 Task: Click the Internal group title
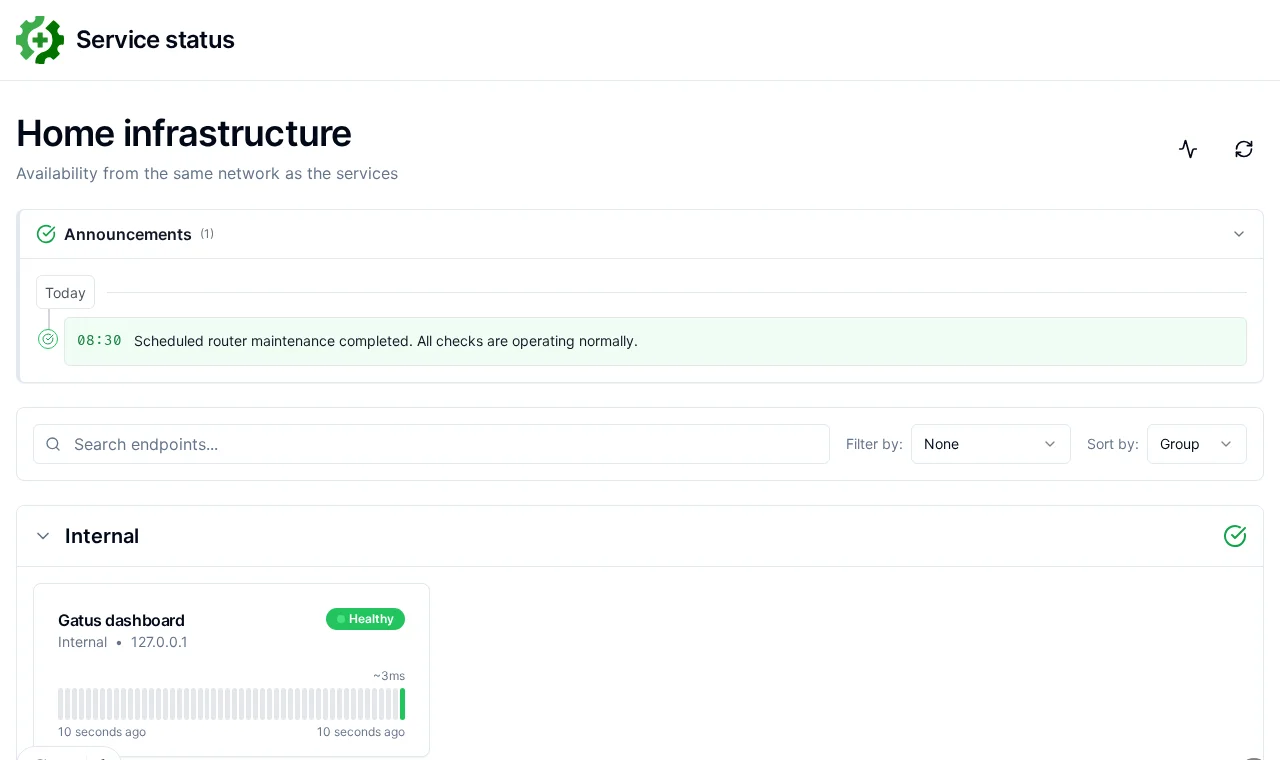pyautogui.click(x=102, y=536)
